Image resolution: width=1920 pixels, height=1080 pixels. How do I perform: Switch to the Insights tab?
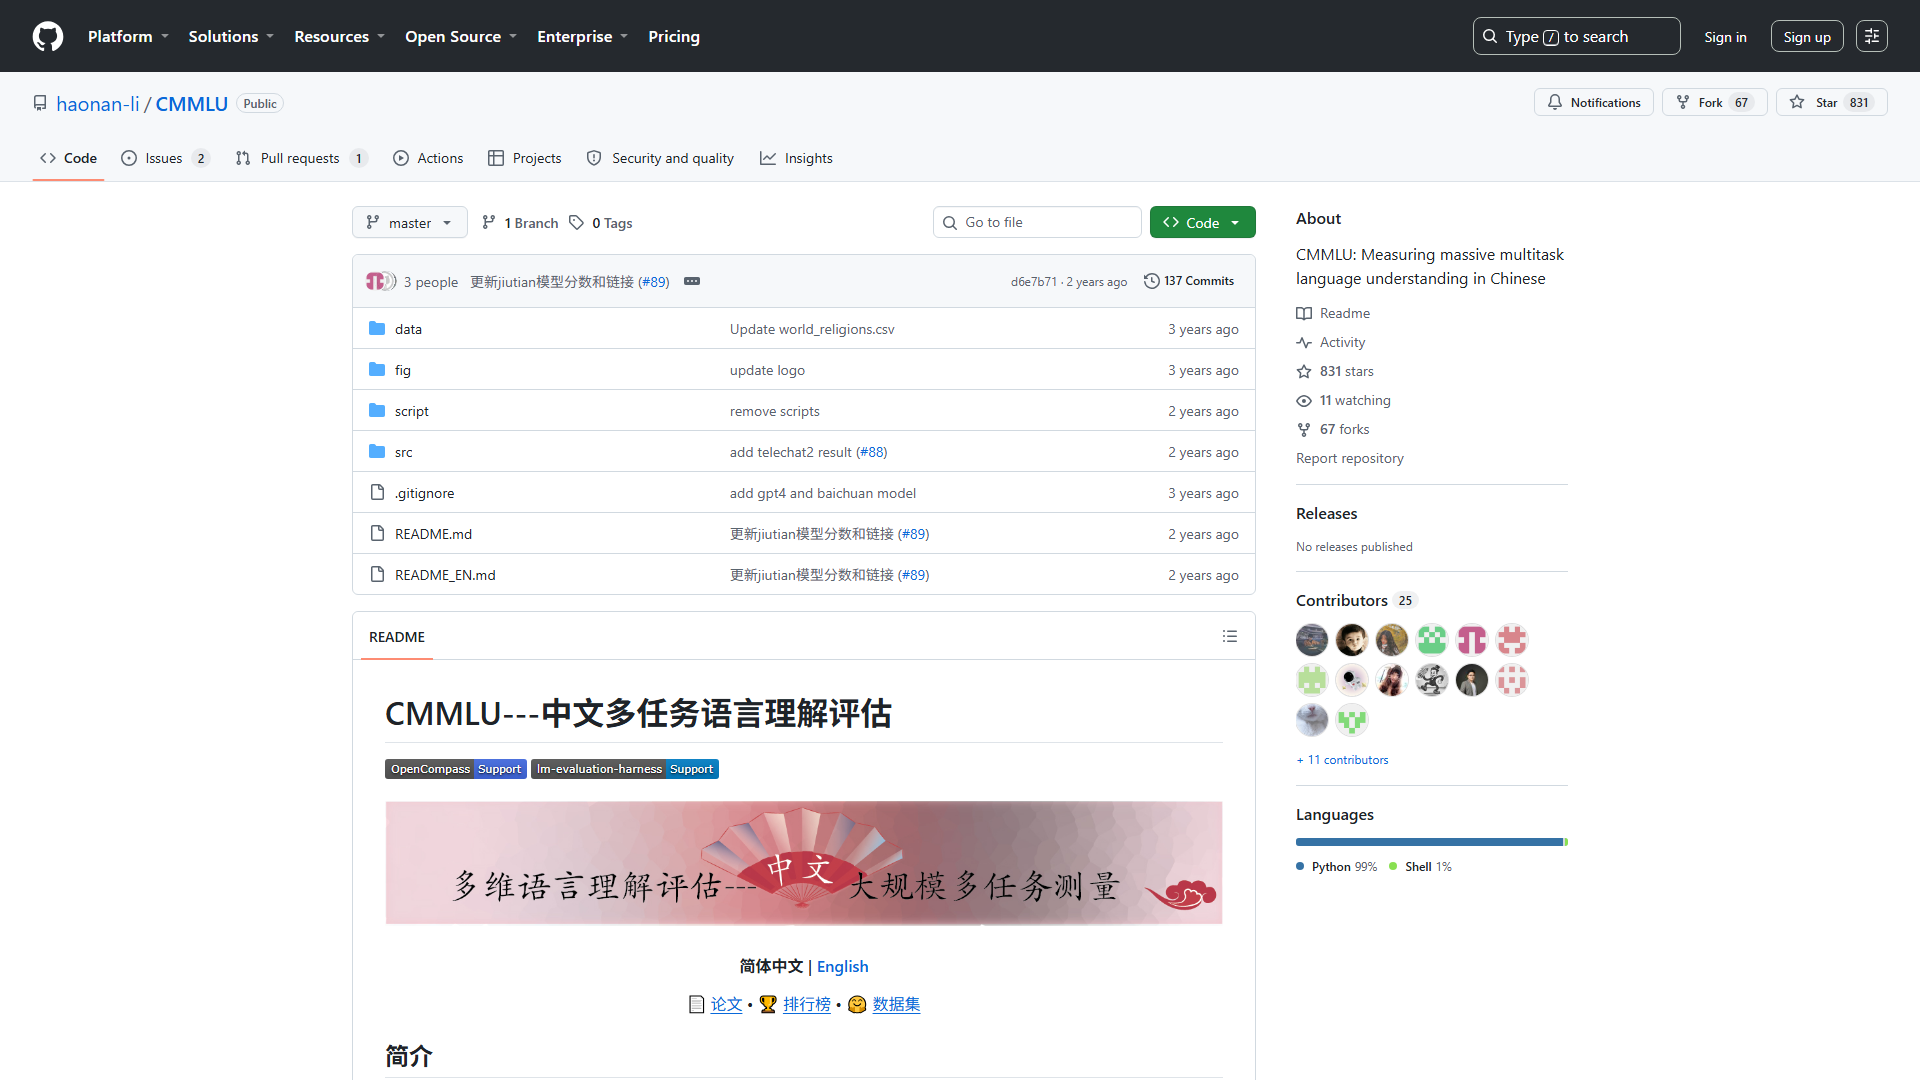[x=796, y=158]
